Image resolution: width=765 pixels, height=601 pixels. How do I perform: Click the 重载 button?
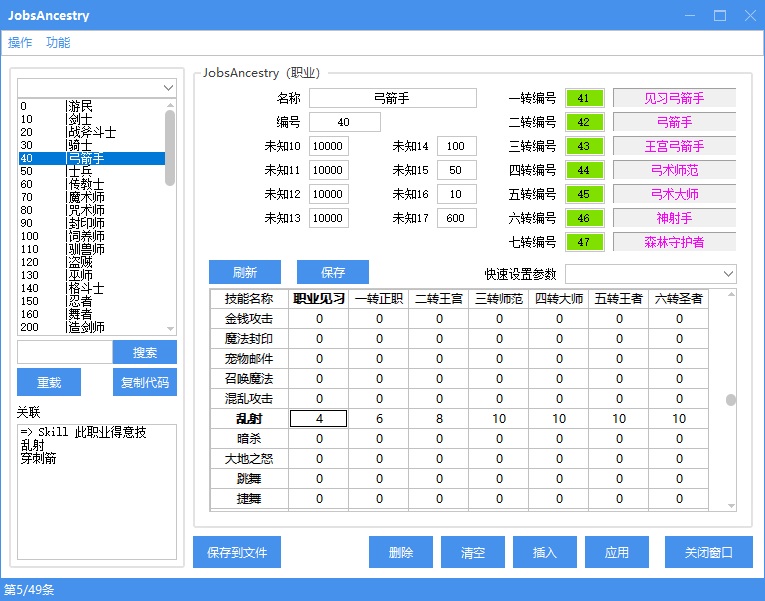[x=48, y=382]
